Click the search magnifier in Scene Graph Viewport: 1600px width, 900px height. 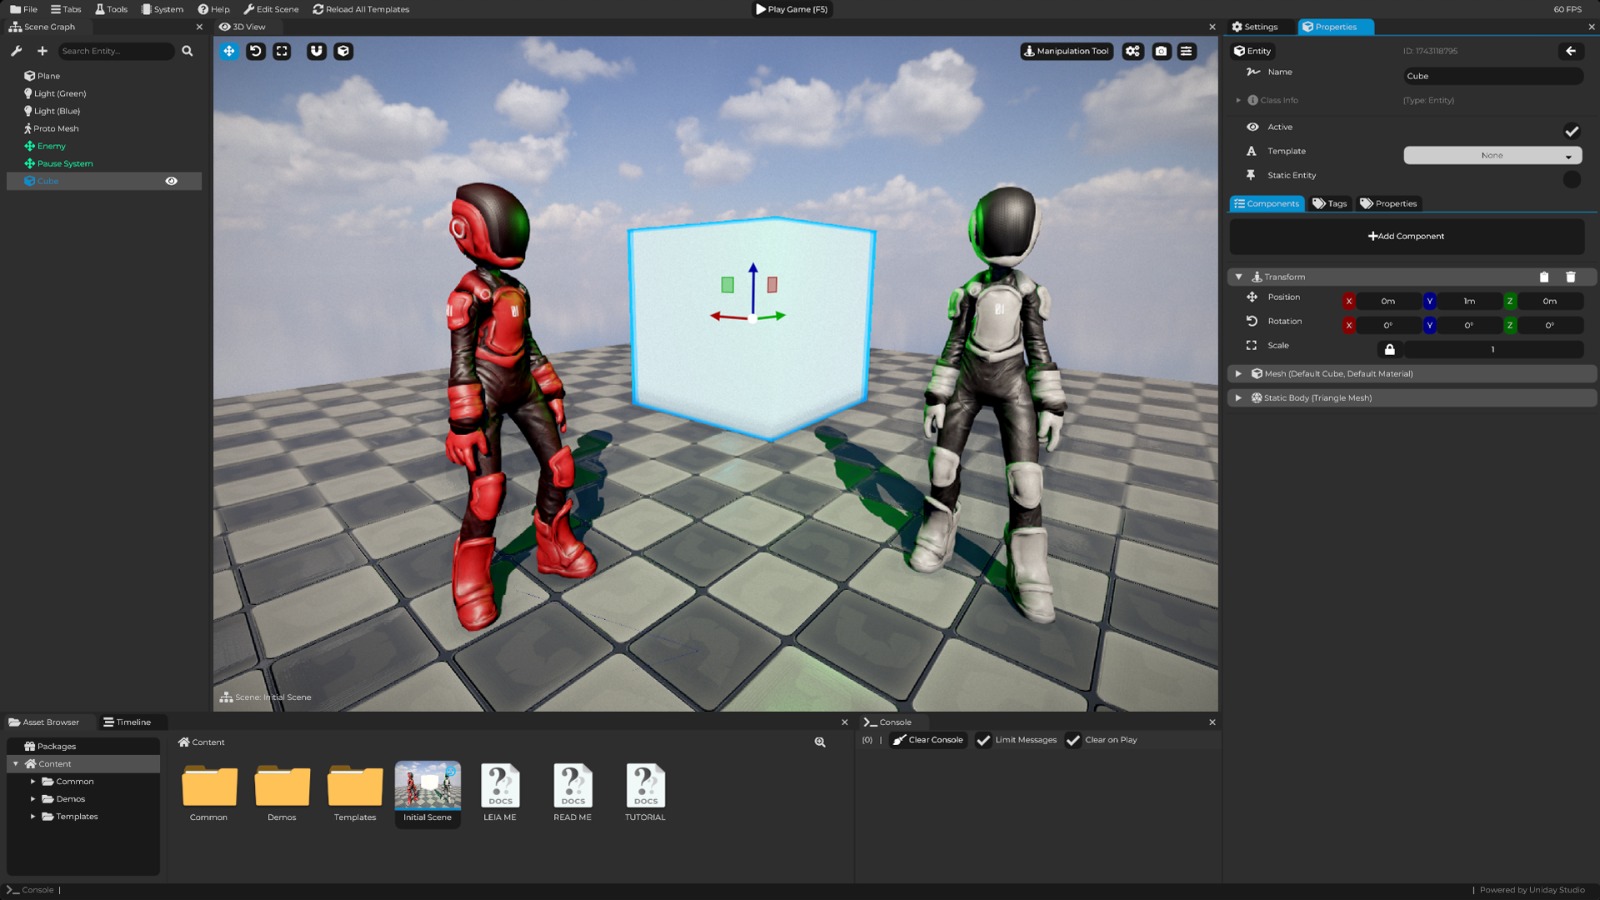[x=187, y=51]
